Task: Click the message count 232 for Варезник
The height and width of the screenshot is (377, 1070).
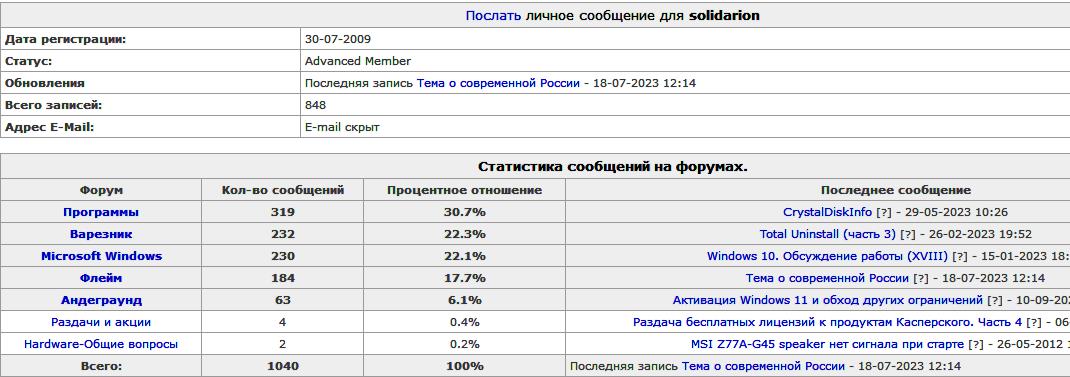Action: coord(283,234)
